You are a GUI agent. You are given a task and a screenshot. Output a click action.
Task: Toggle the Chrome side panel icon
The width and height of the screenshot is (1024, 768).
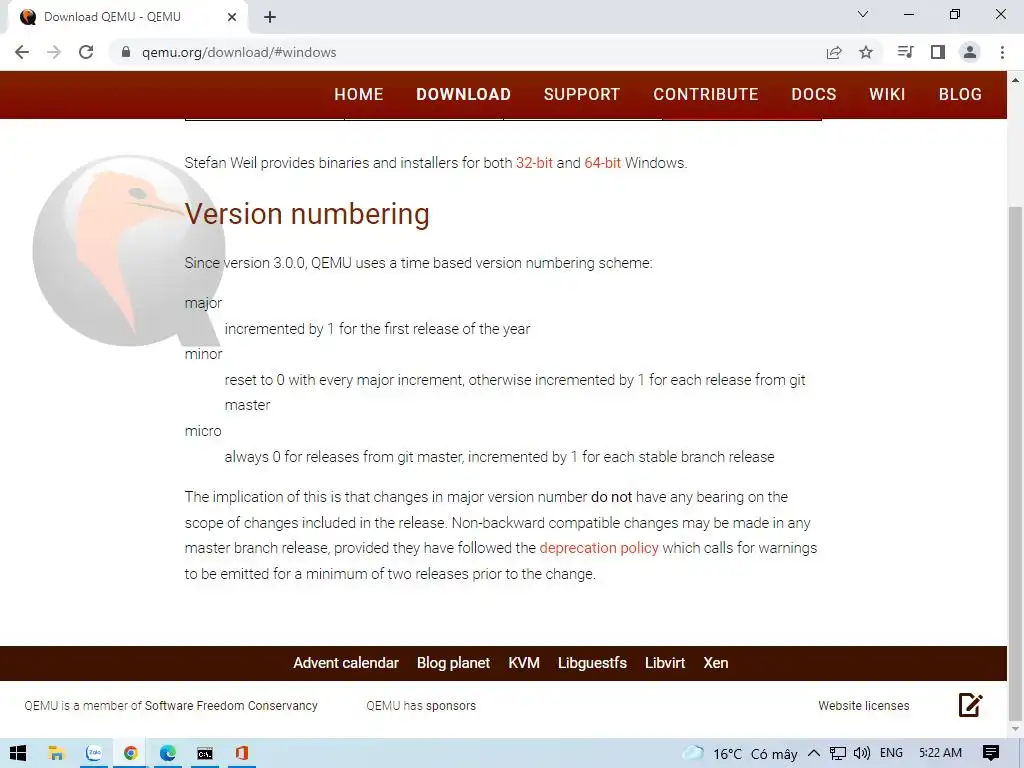pos(938,52)
